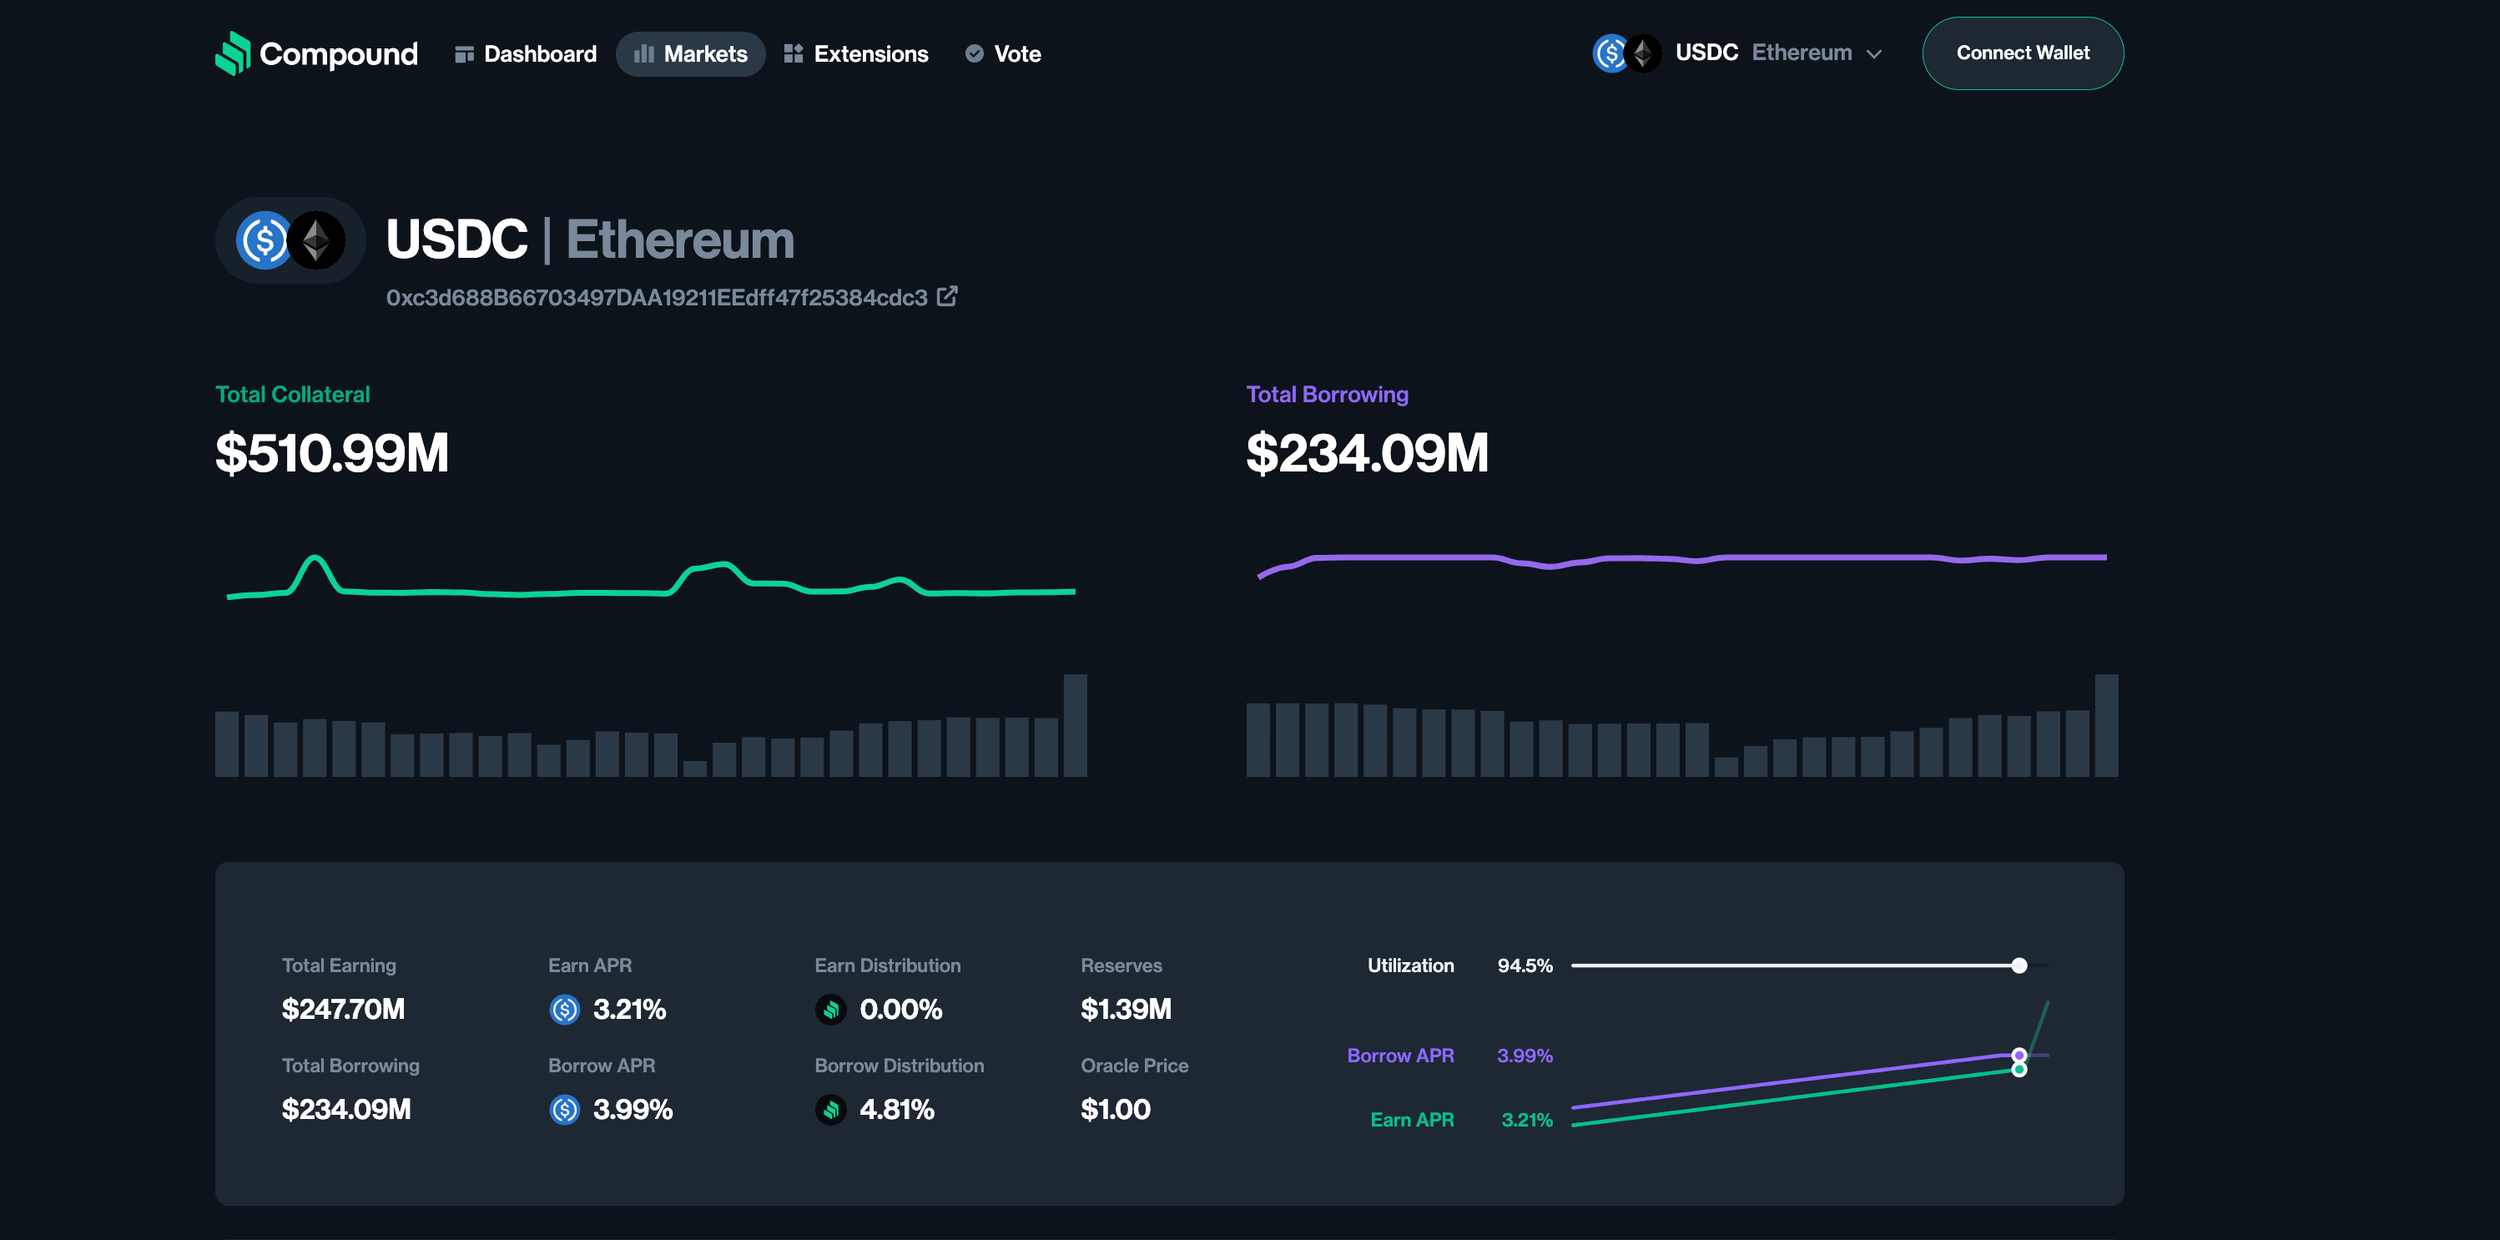Click the USDC coin icon in the header
Image resolution: width=2500 pixels, height=1240 pixels.
1609,53
